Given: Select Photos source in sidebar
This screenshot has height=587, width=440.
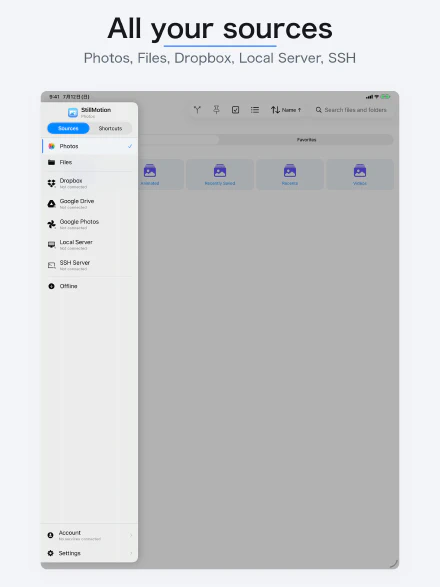Looking at the screenshot, I should (89, 146).
